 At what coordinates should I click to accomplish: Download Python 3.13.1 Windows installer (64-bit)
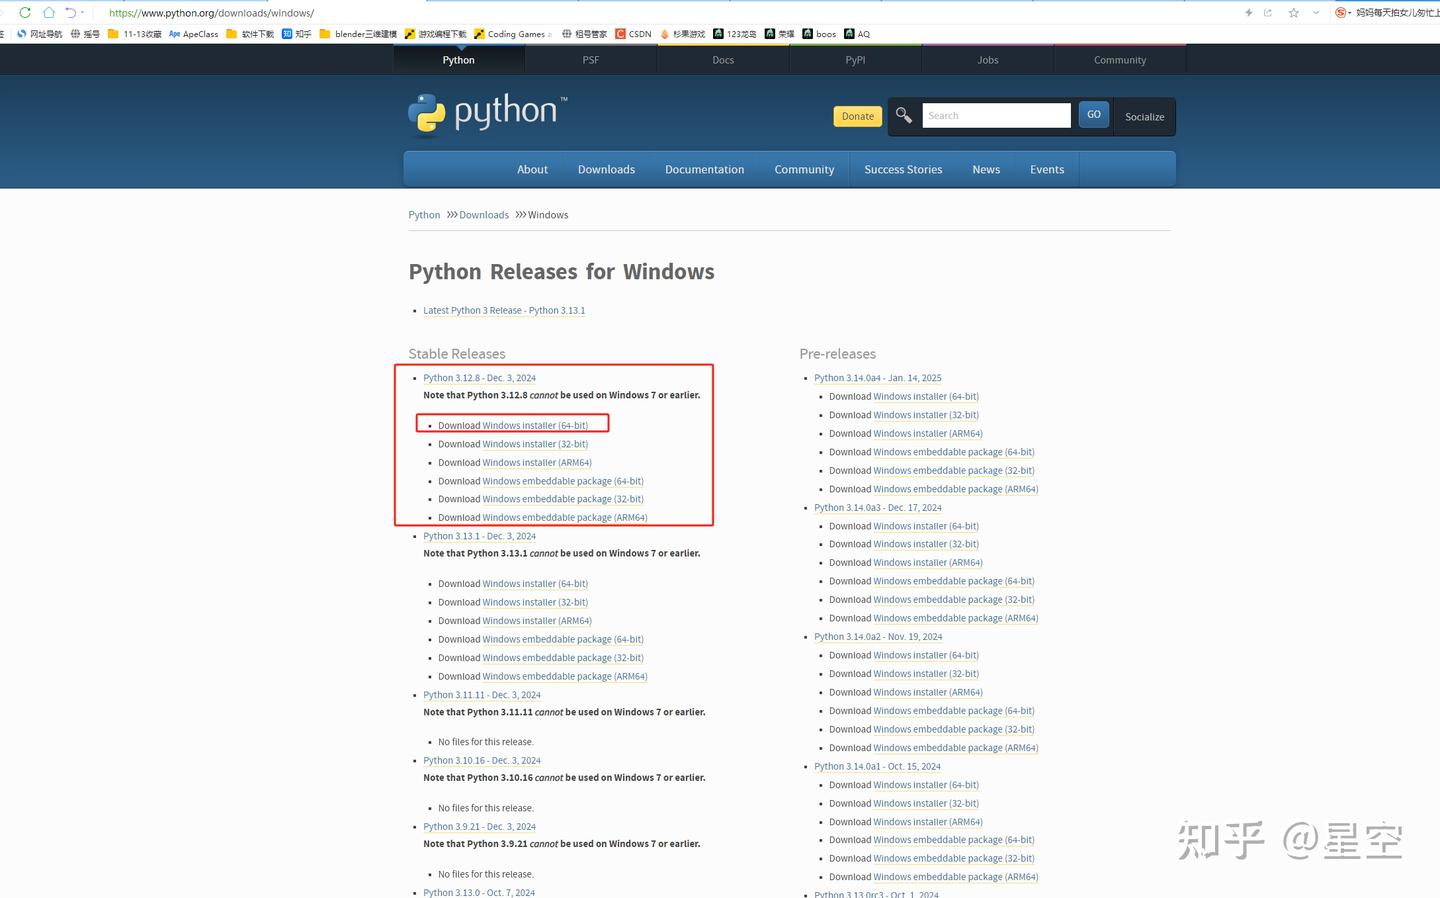(535, 584)
